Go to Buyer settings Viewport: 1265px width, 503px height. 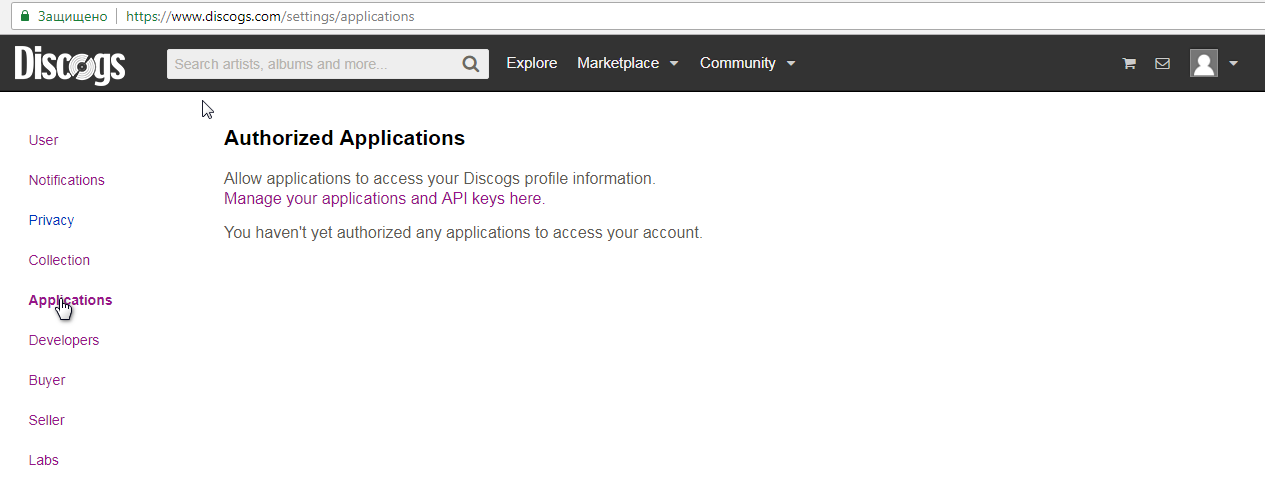pyautogui.click(x=47, y=380)
